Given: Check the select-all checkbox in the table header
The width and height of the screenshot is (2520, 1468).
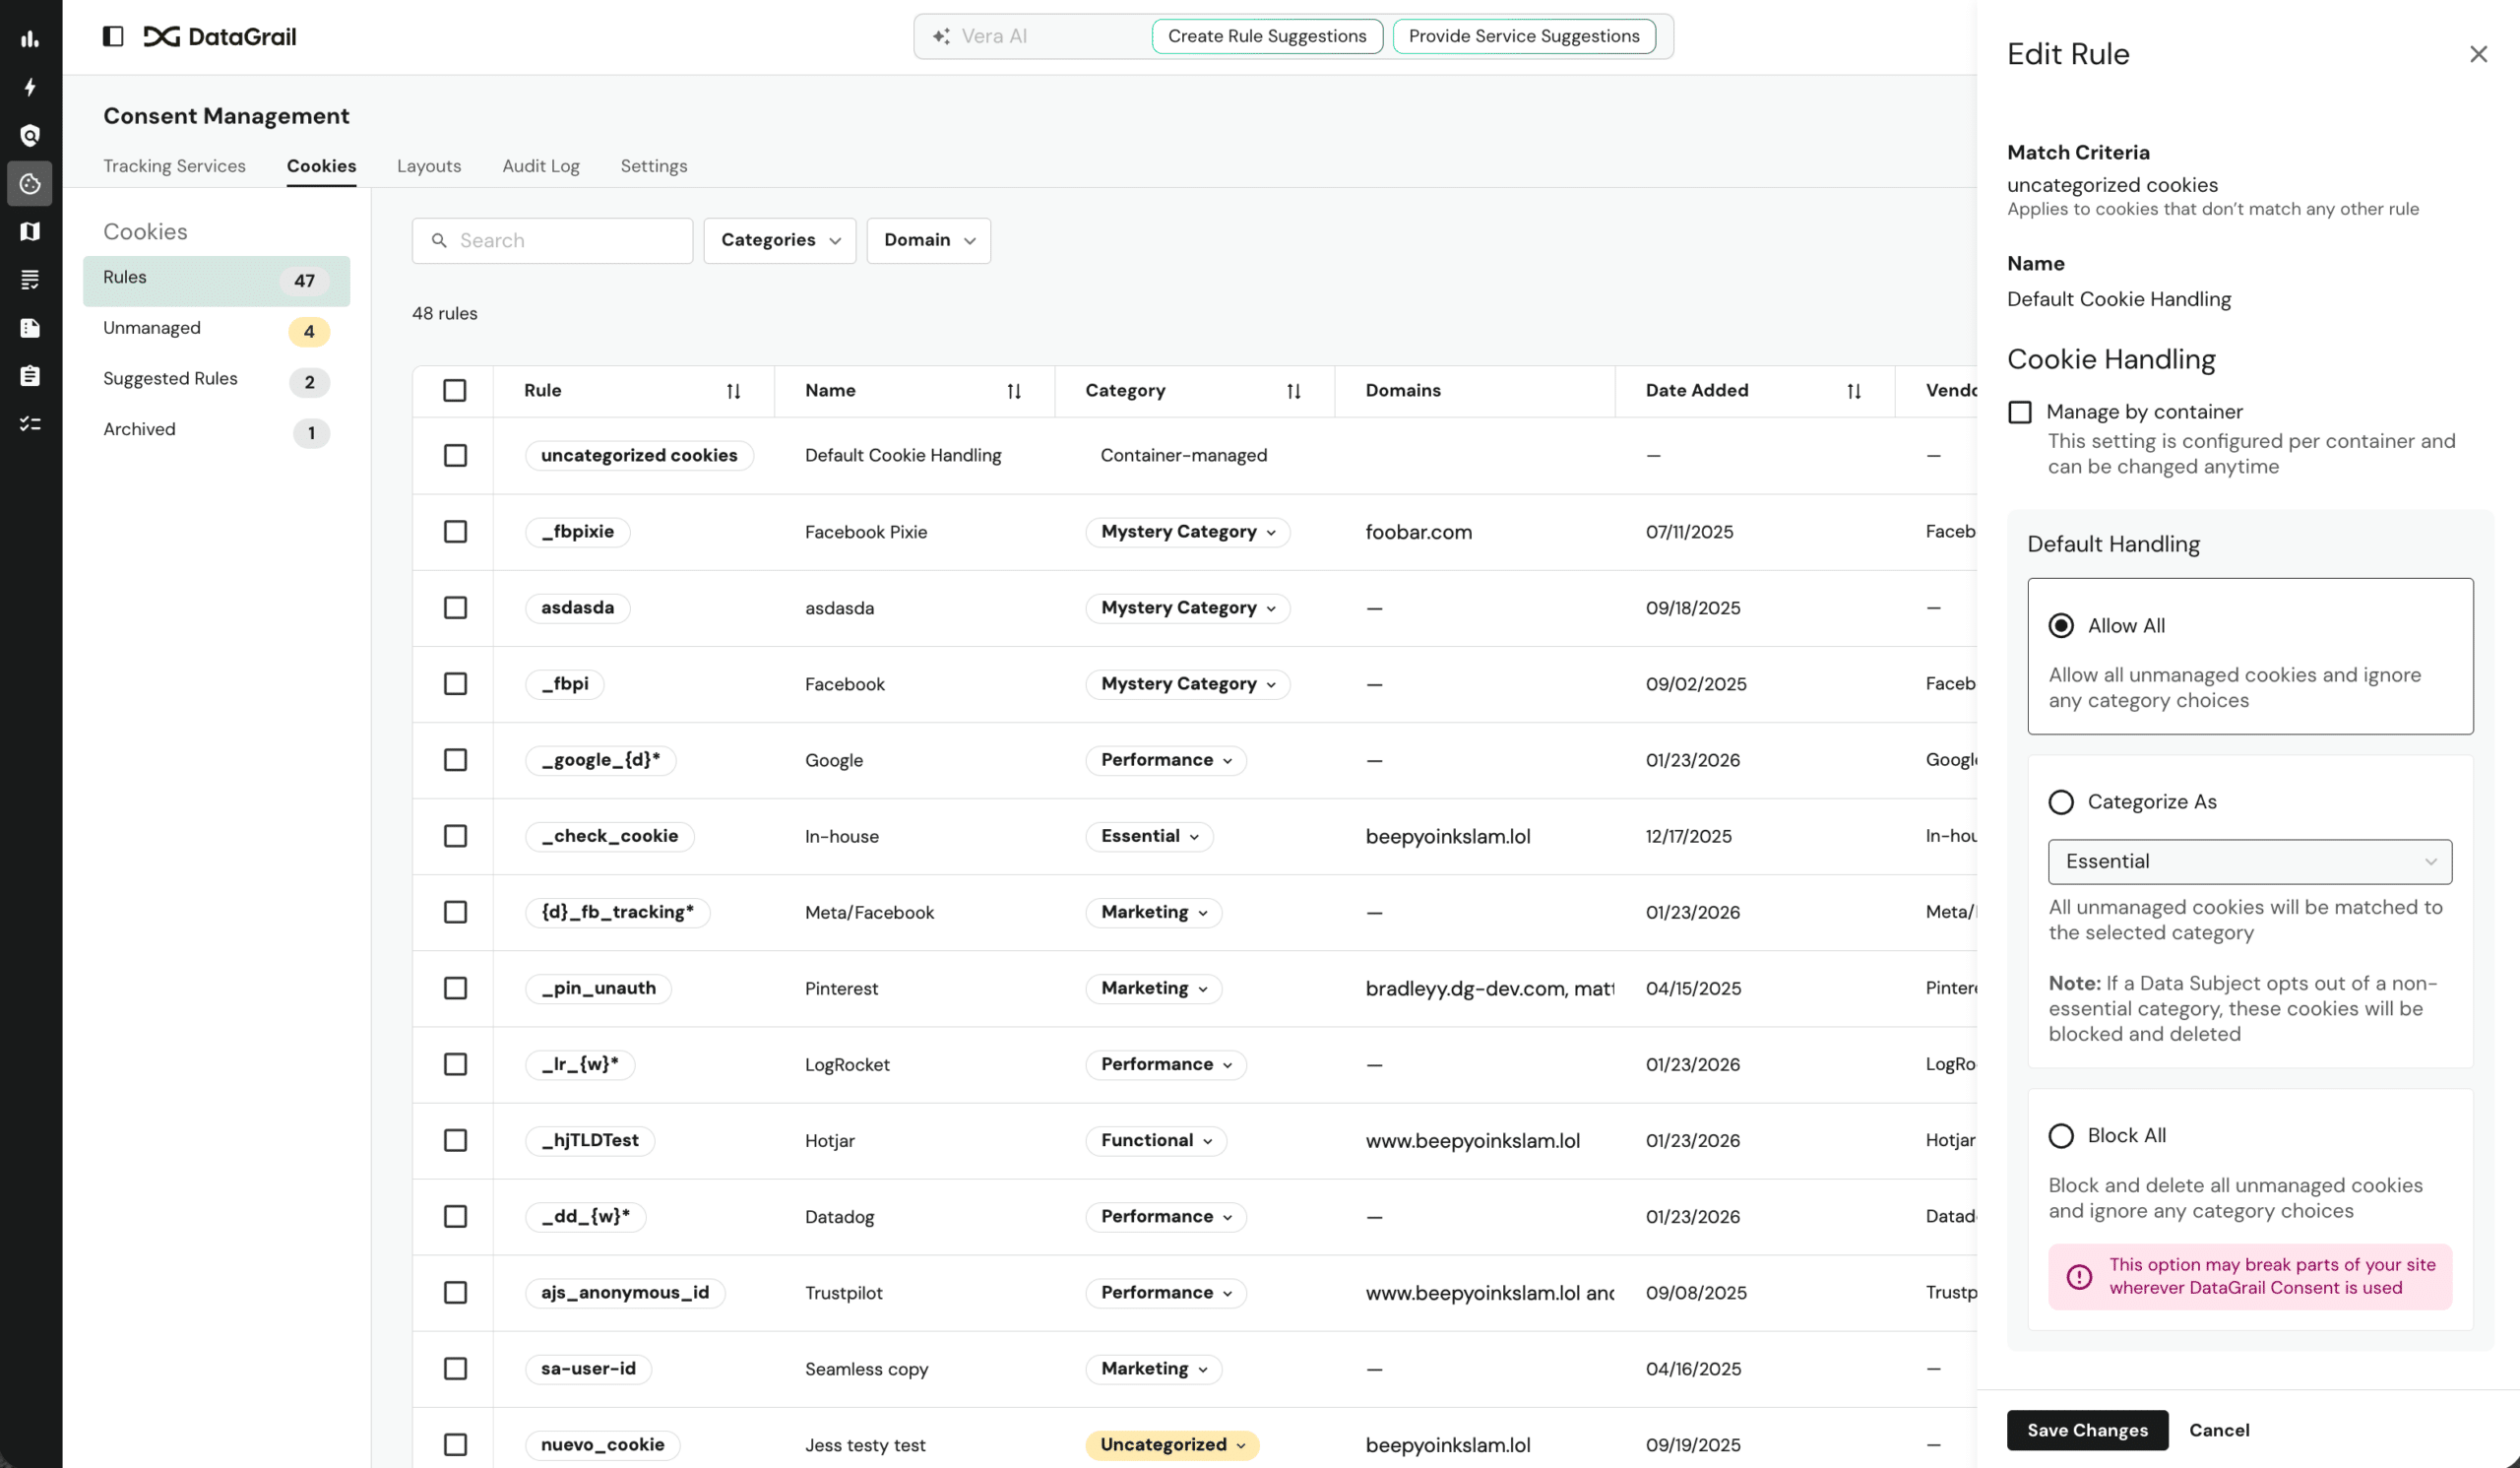Looking at the screenshot, I should tap(455, 391).
